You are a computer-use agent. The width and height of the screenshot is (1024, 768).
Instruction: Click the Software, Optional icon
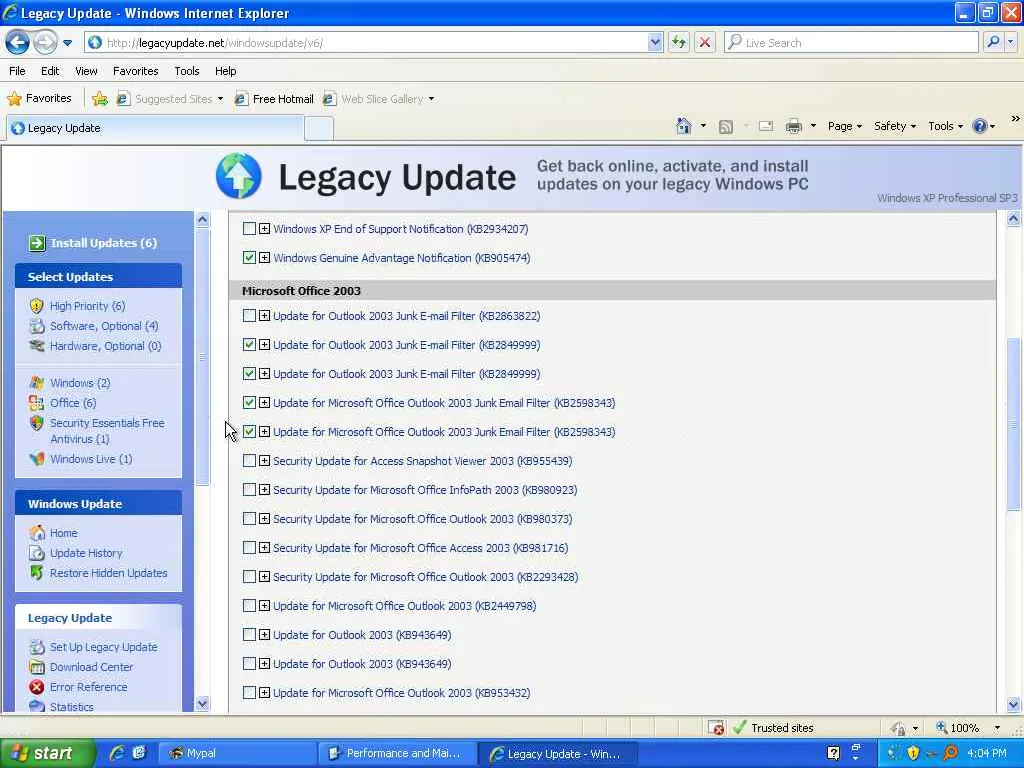[x=37, y=326]
